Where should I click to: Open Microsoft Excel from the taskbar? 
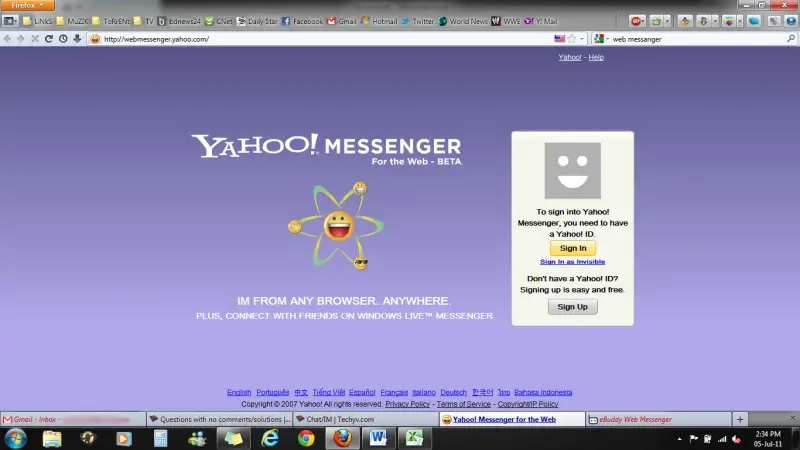pos(414,438)
